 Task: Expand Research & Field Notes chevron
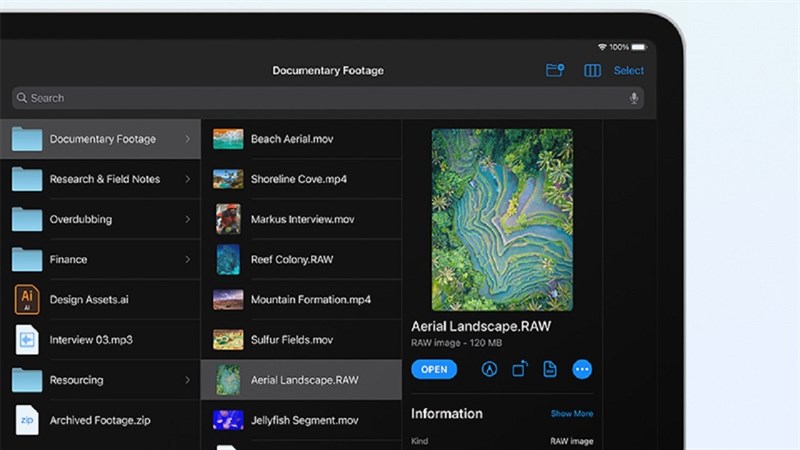coord(187,179)
